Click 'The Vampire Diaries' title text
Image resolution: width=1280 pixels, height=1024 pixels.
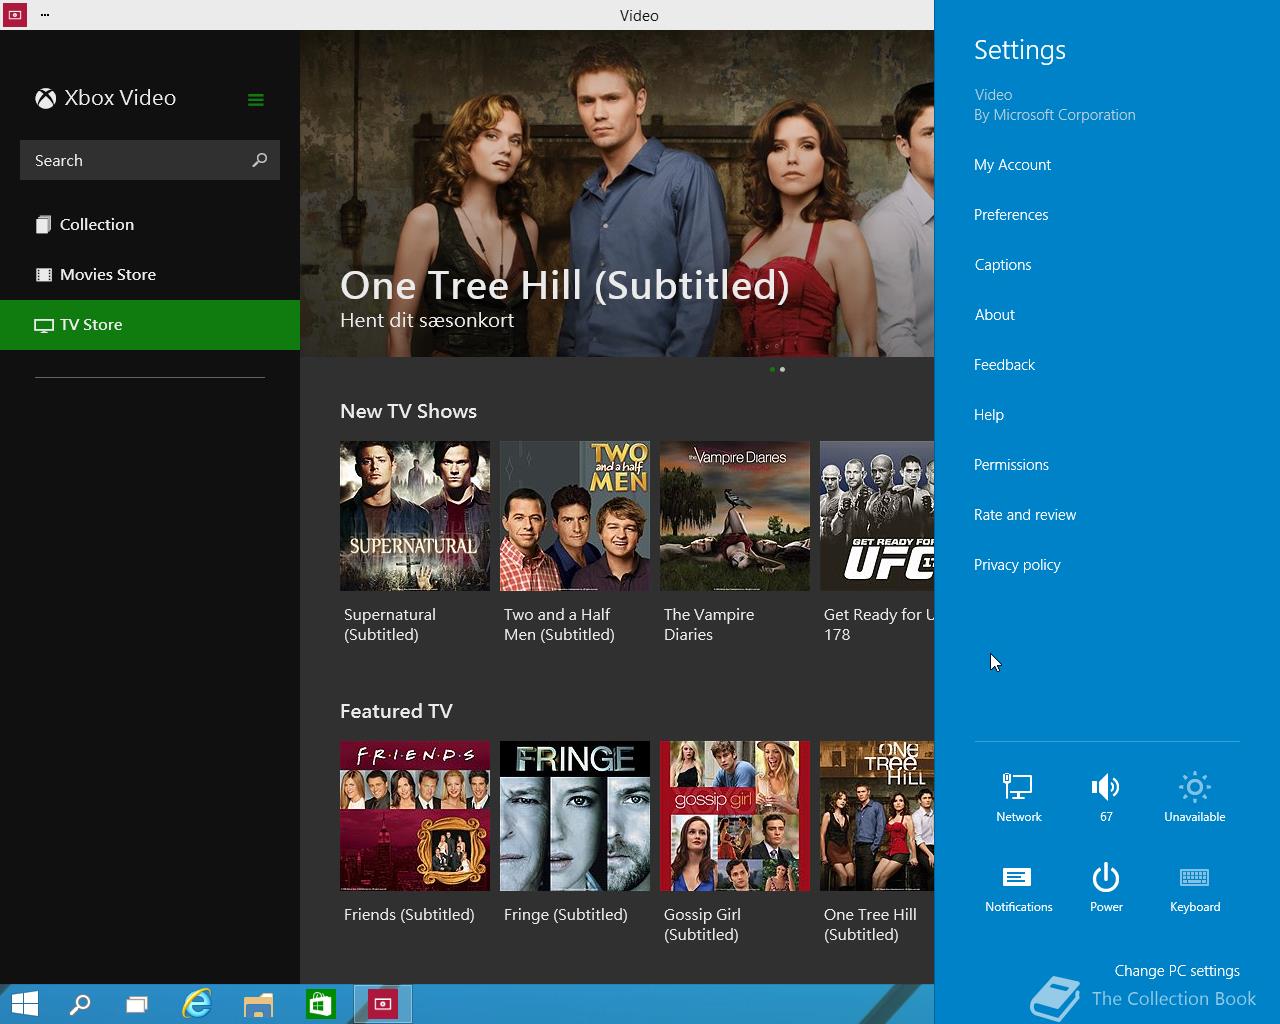click(709, 625)
